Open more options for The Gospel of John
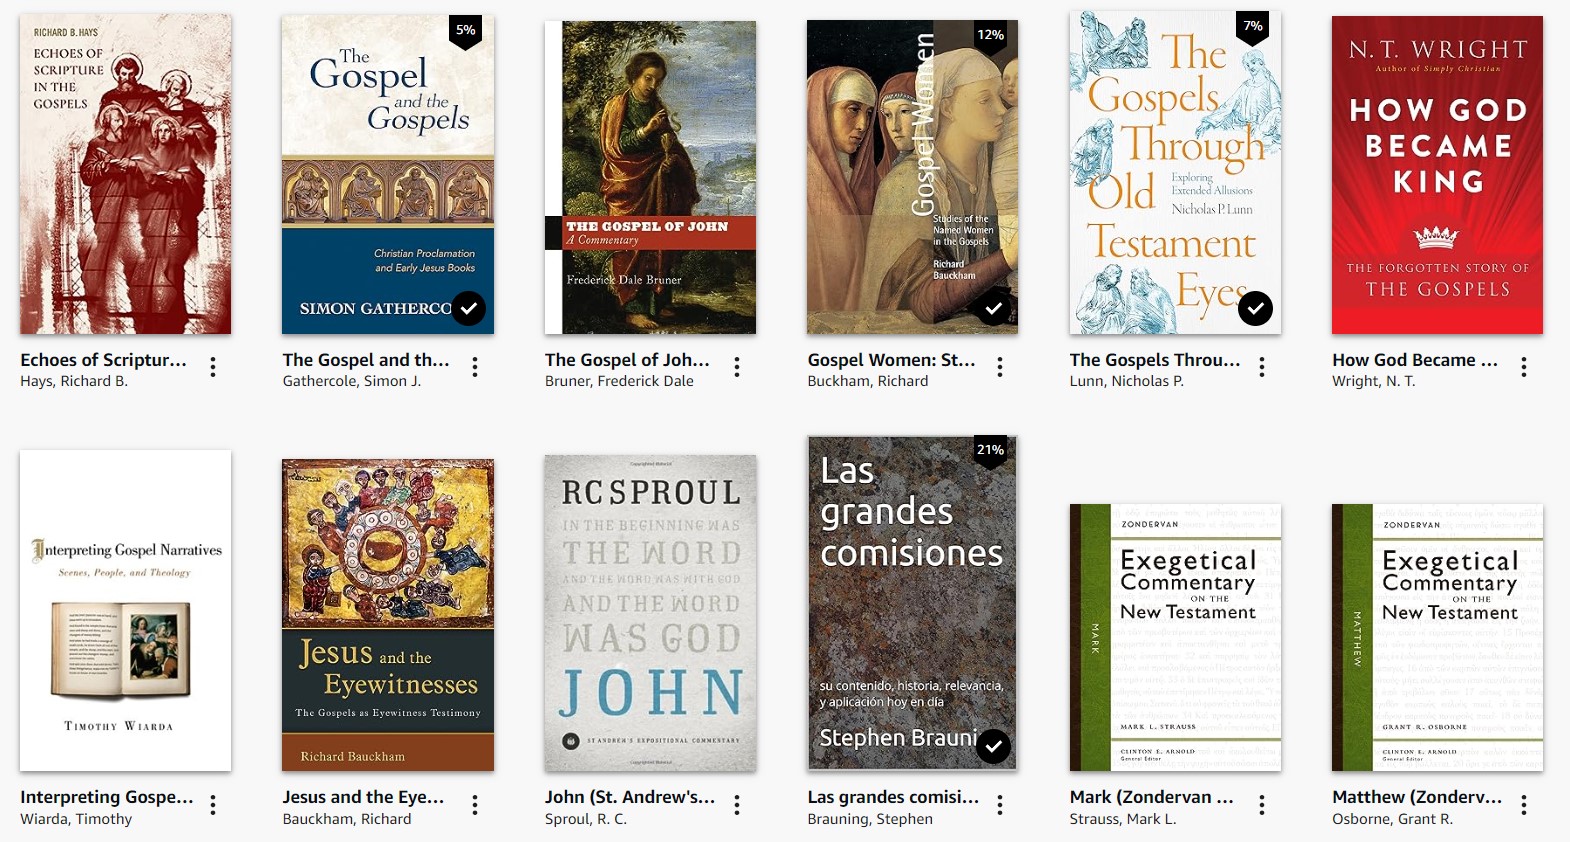Viewport: 1570px width, 842px height. 737,367
